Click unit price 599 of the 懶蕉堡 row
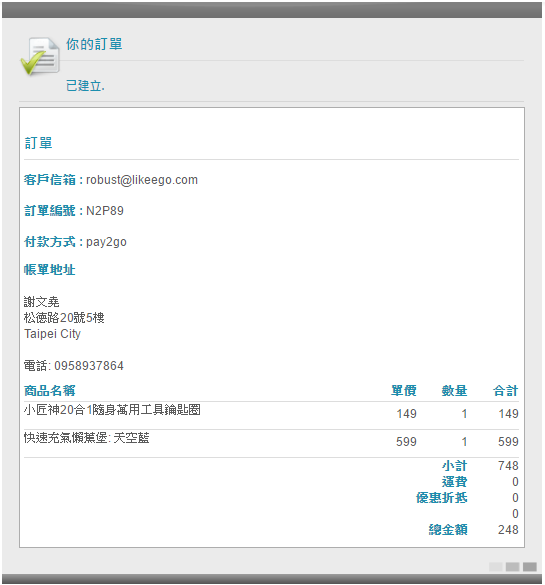Screen dimensions: 545x585 [406, 441]
